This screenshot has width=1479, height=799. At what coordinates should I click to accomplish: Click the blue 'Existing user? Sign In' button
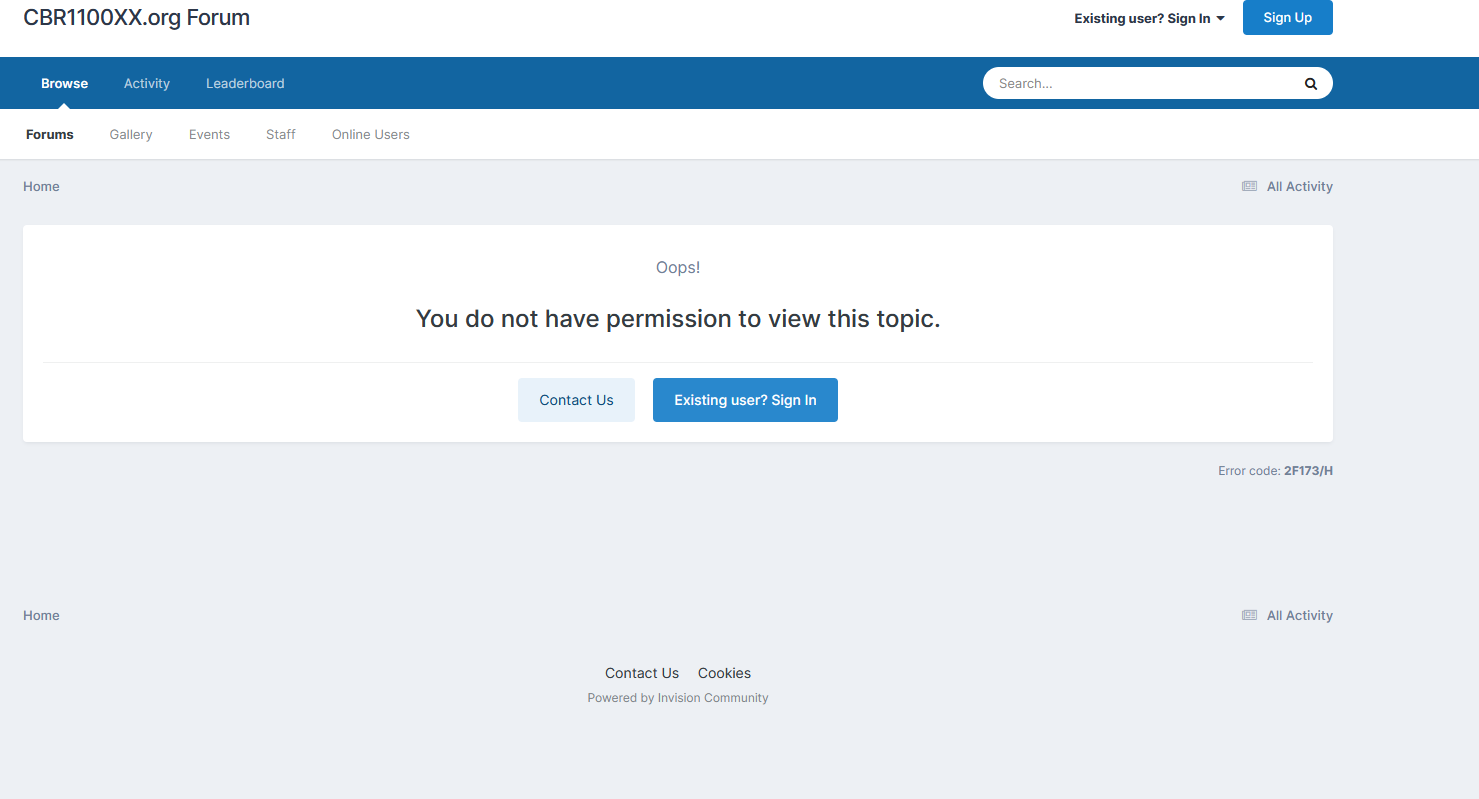click(x=745, y=400)
